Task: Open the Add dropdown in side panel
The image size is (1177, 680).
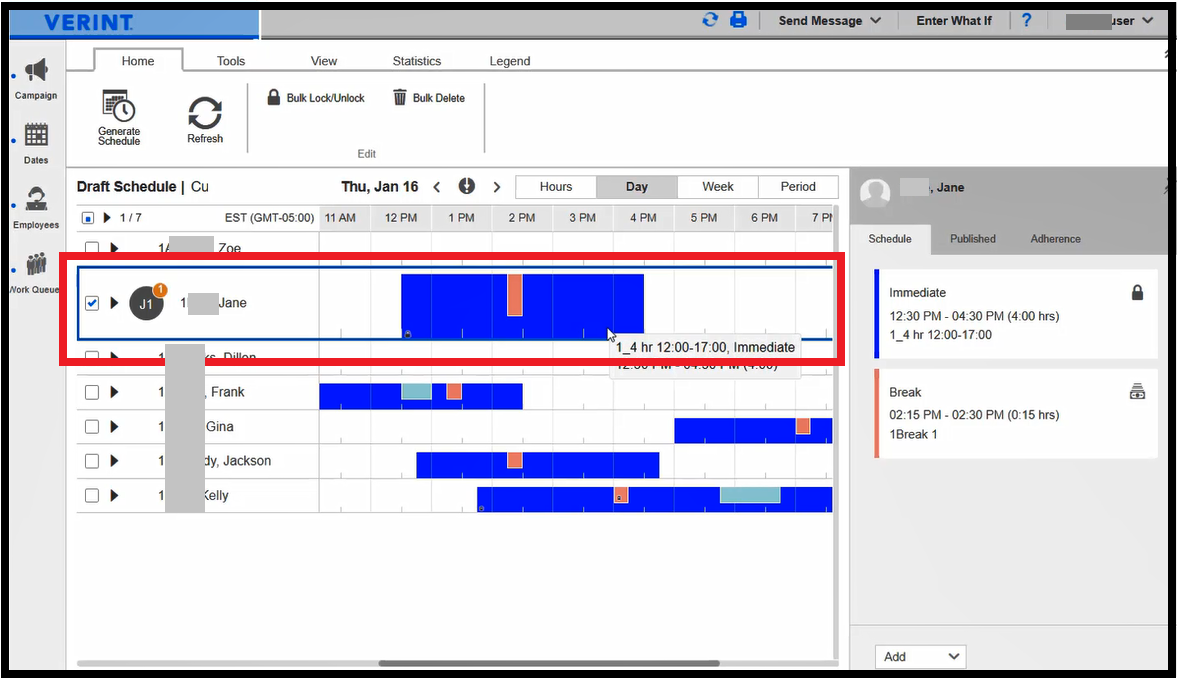Action: tap(920, 657)
